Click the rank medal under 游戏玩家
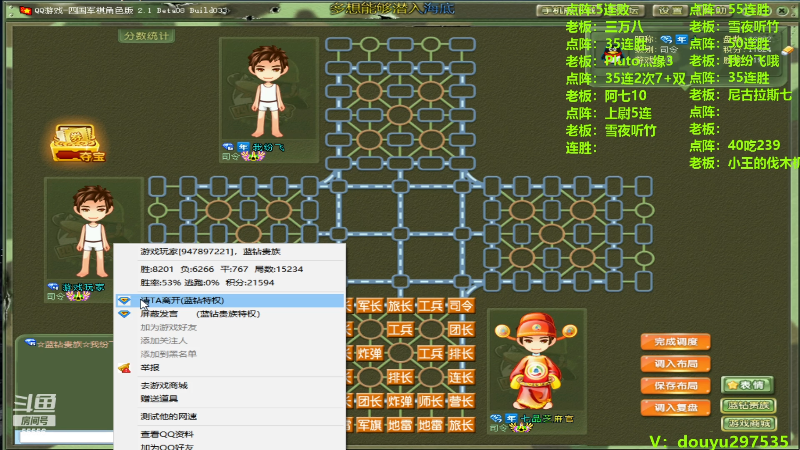Screen dimensions: 800x450 (78, 296)
